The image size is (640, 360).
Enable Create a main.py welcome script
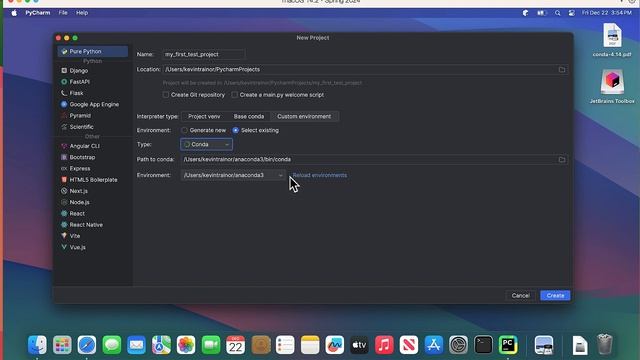coord(234,95)
